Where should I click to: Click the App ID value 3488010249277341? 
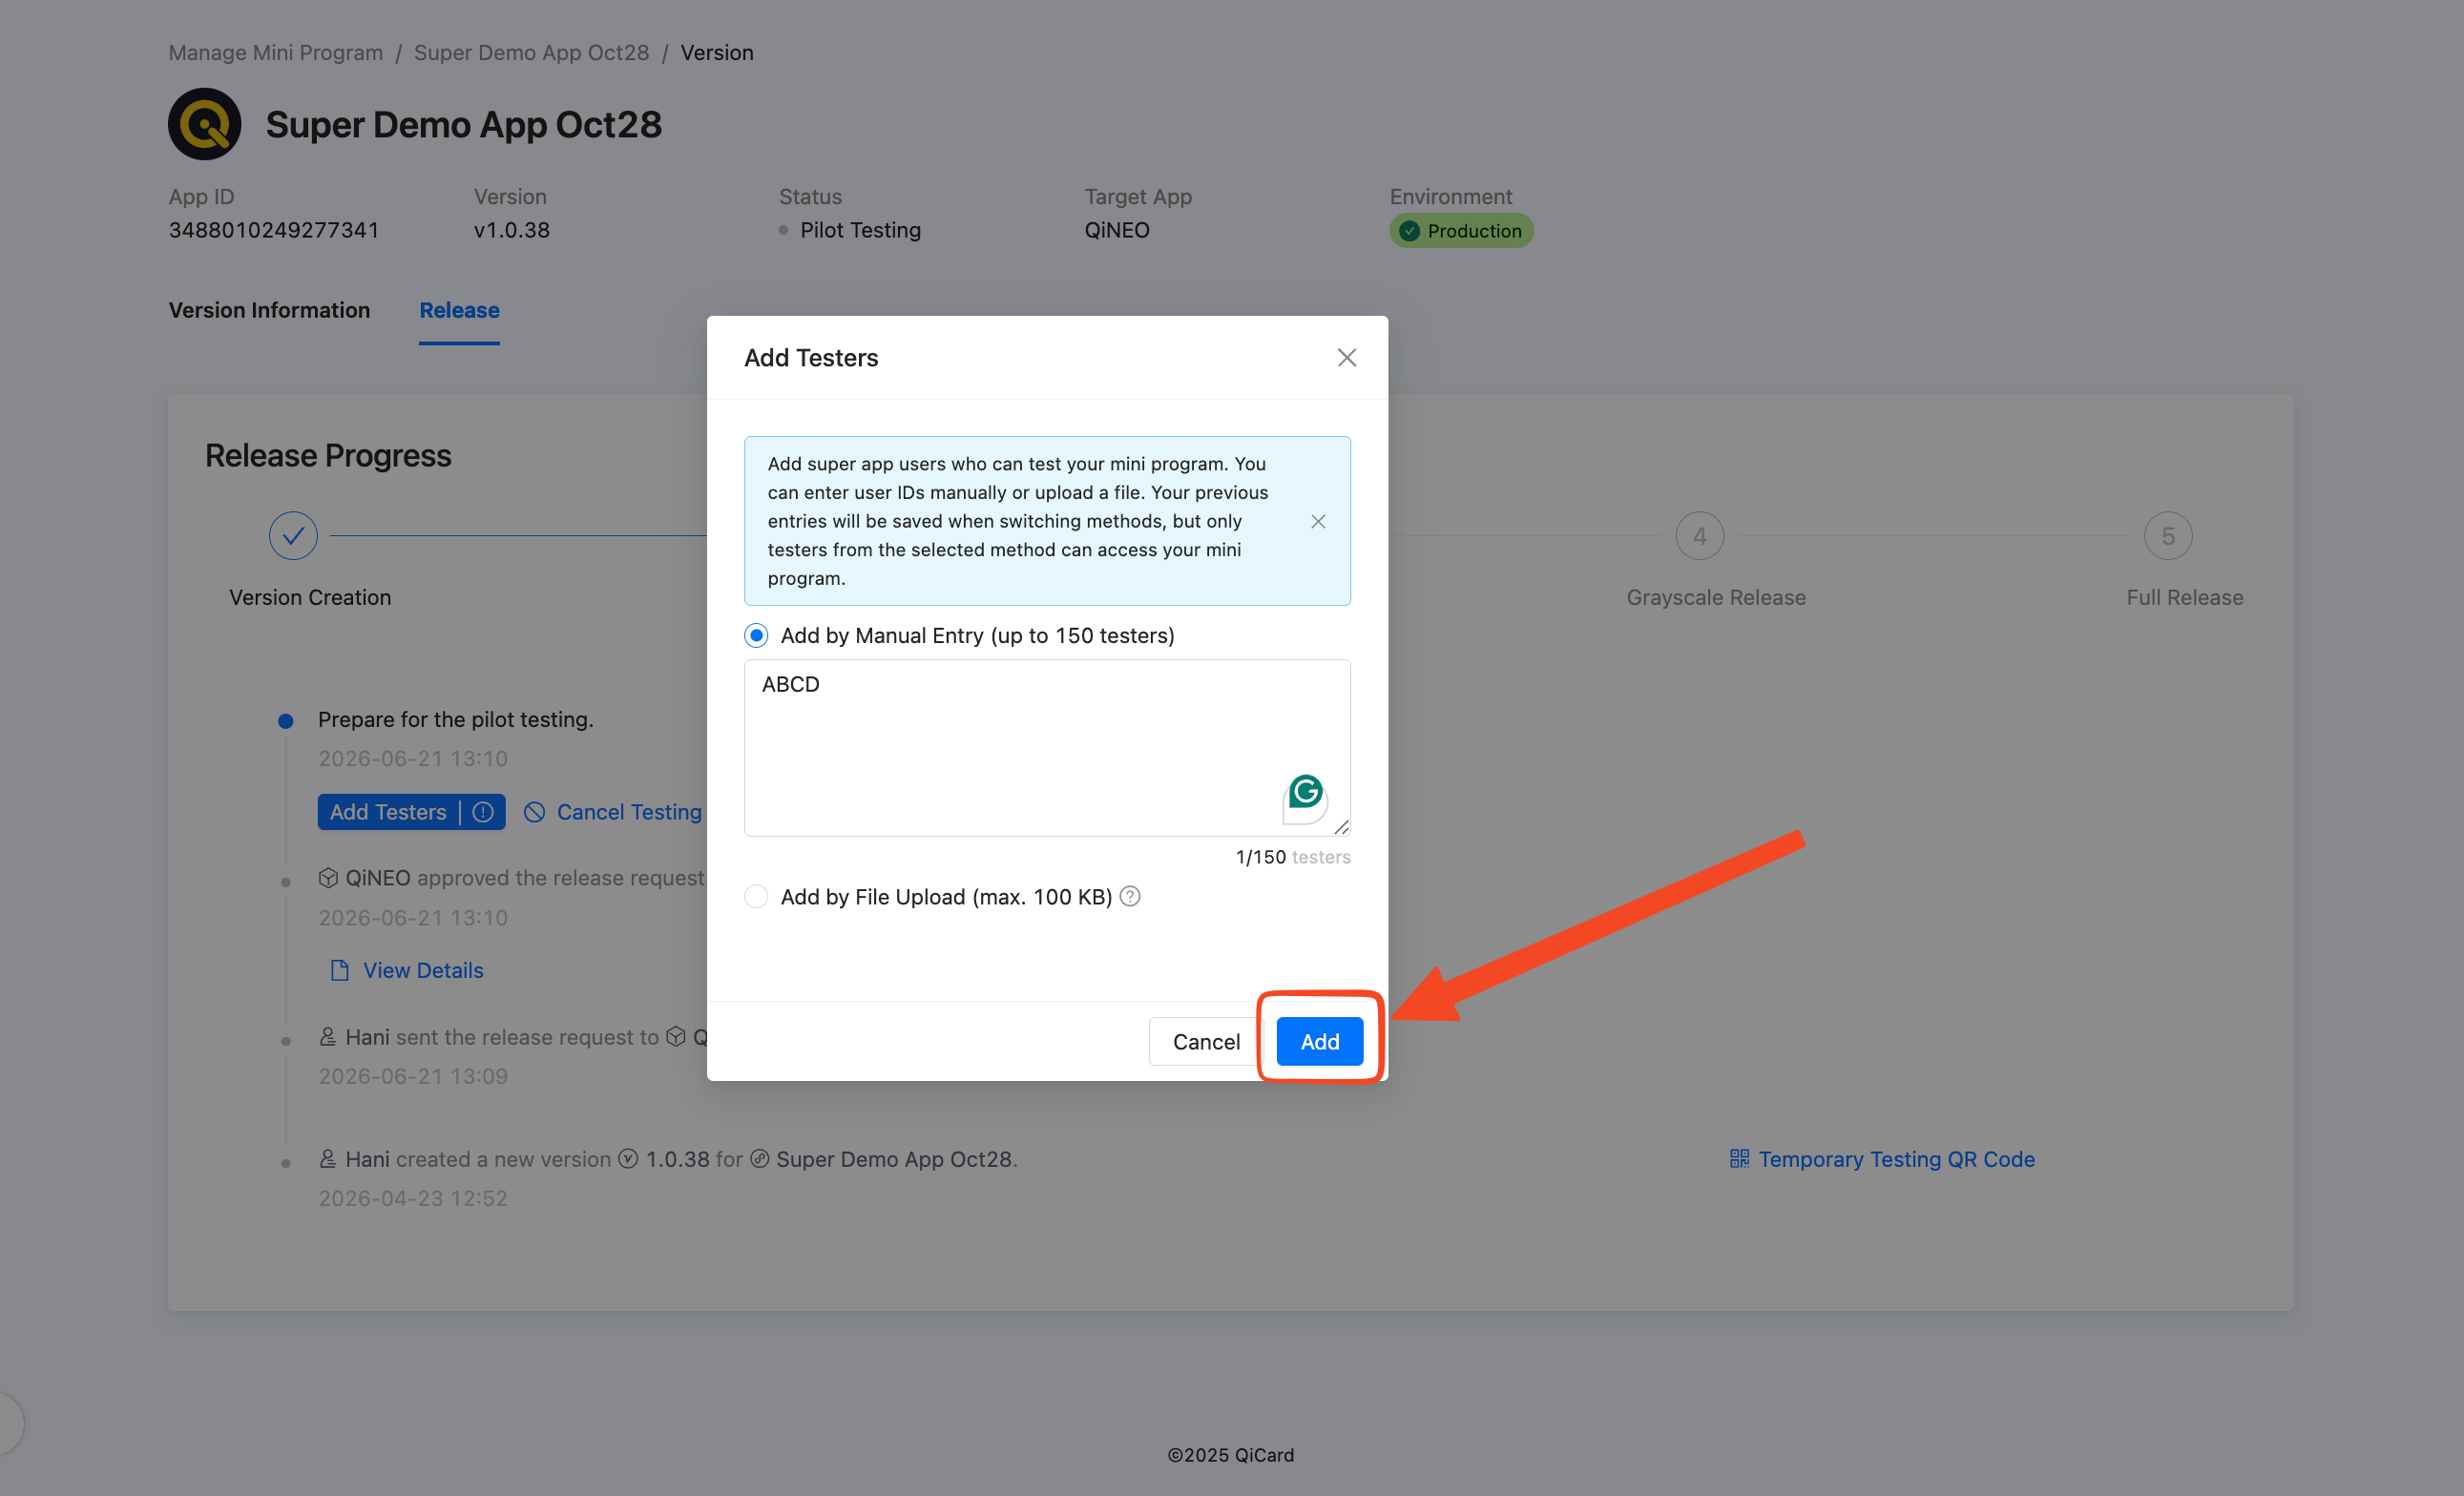pyautogui.click(x=274, y=230)
